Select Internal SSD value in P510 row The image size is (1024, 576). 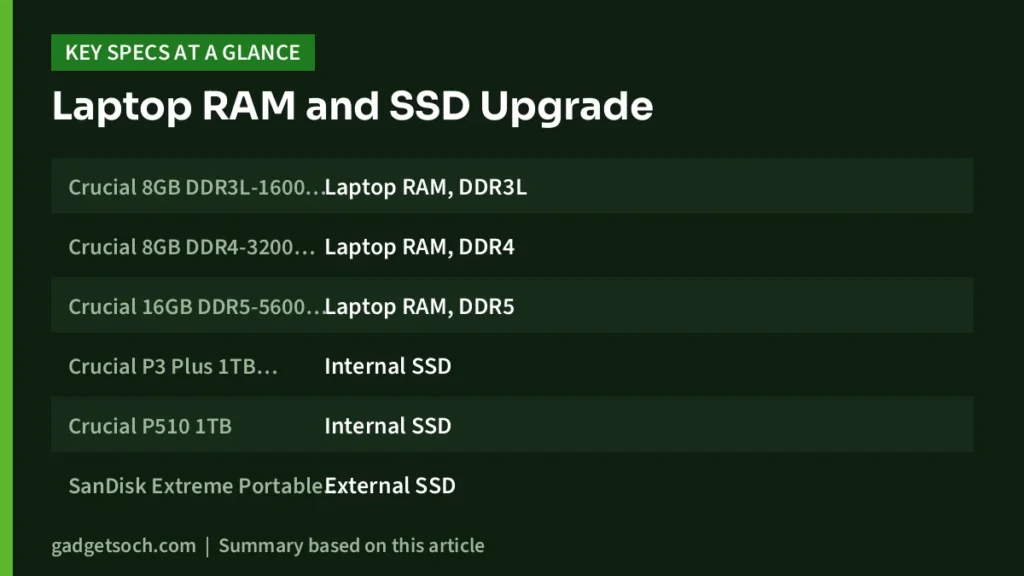point(388,426)
